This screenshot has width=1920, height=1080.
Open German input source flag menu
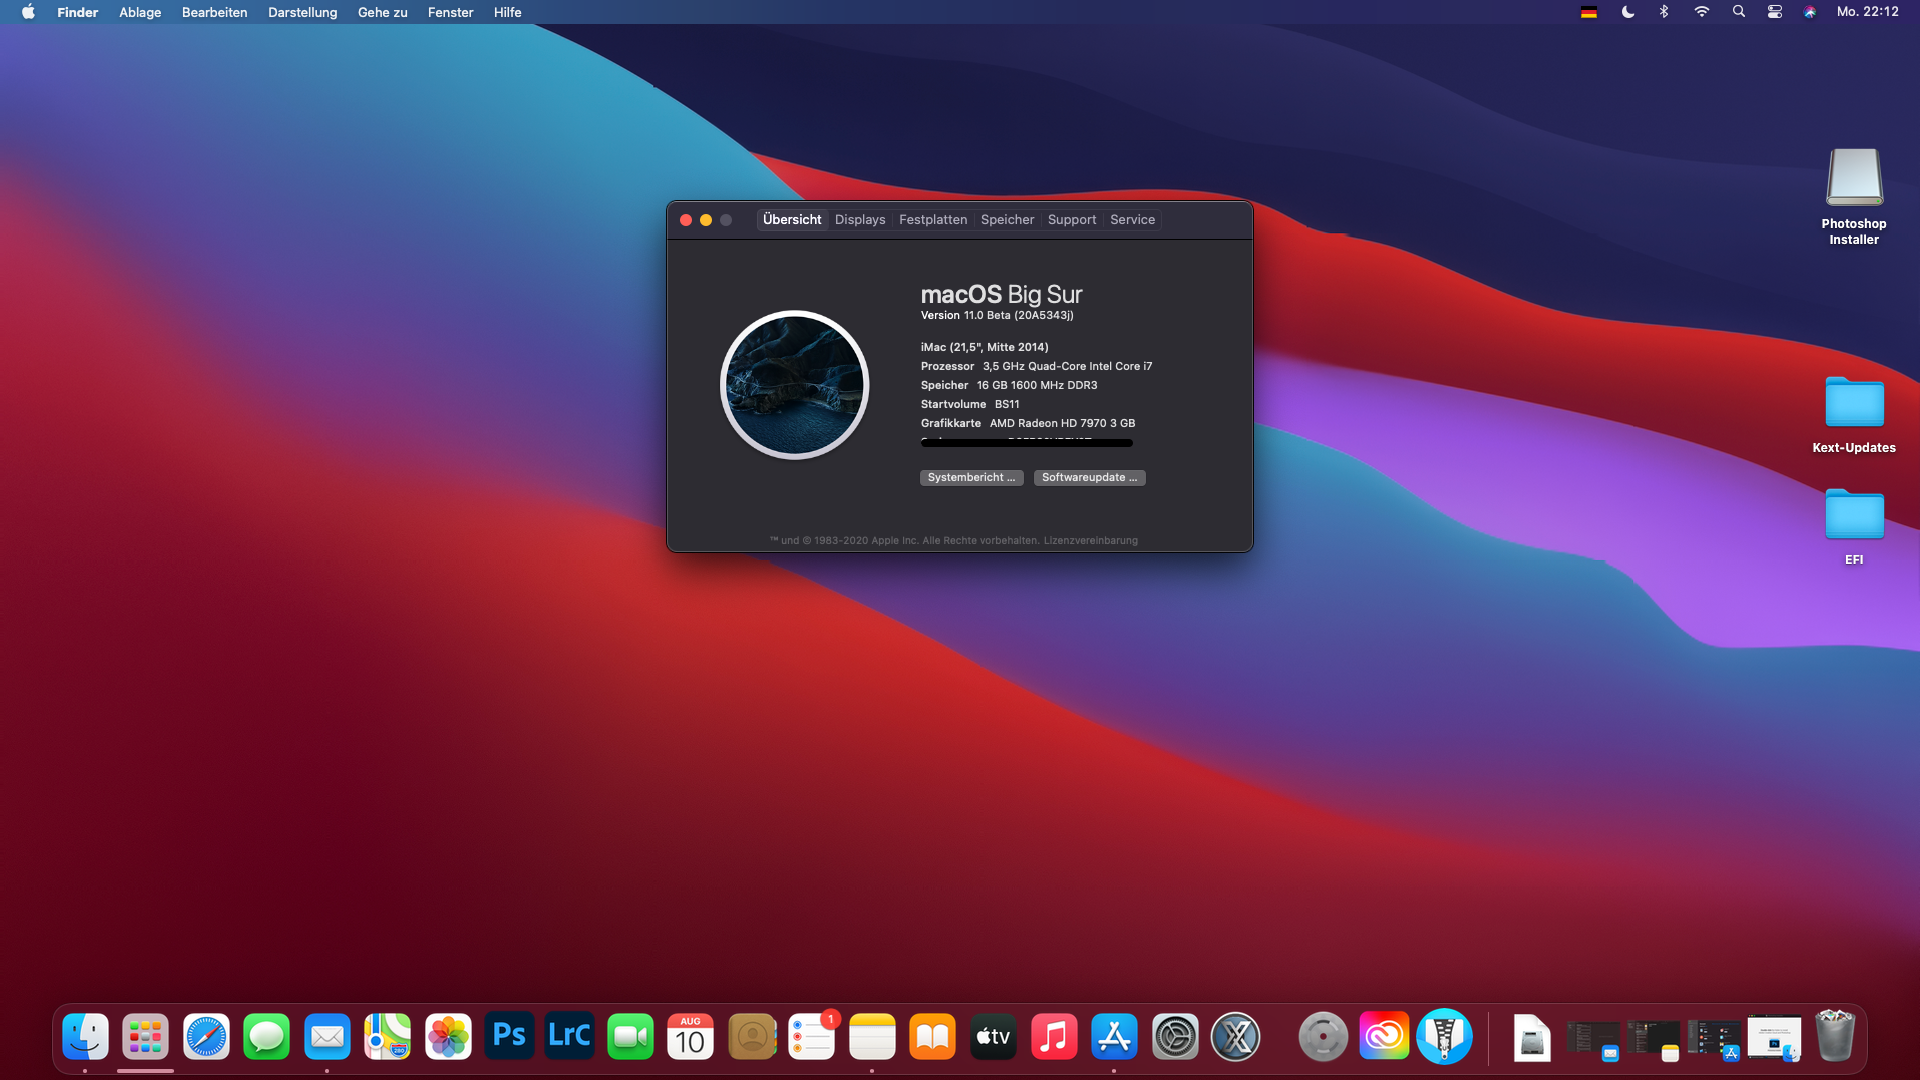tap(1589, 12)
